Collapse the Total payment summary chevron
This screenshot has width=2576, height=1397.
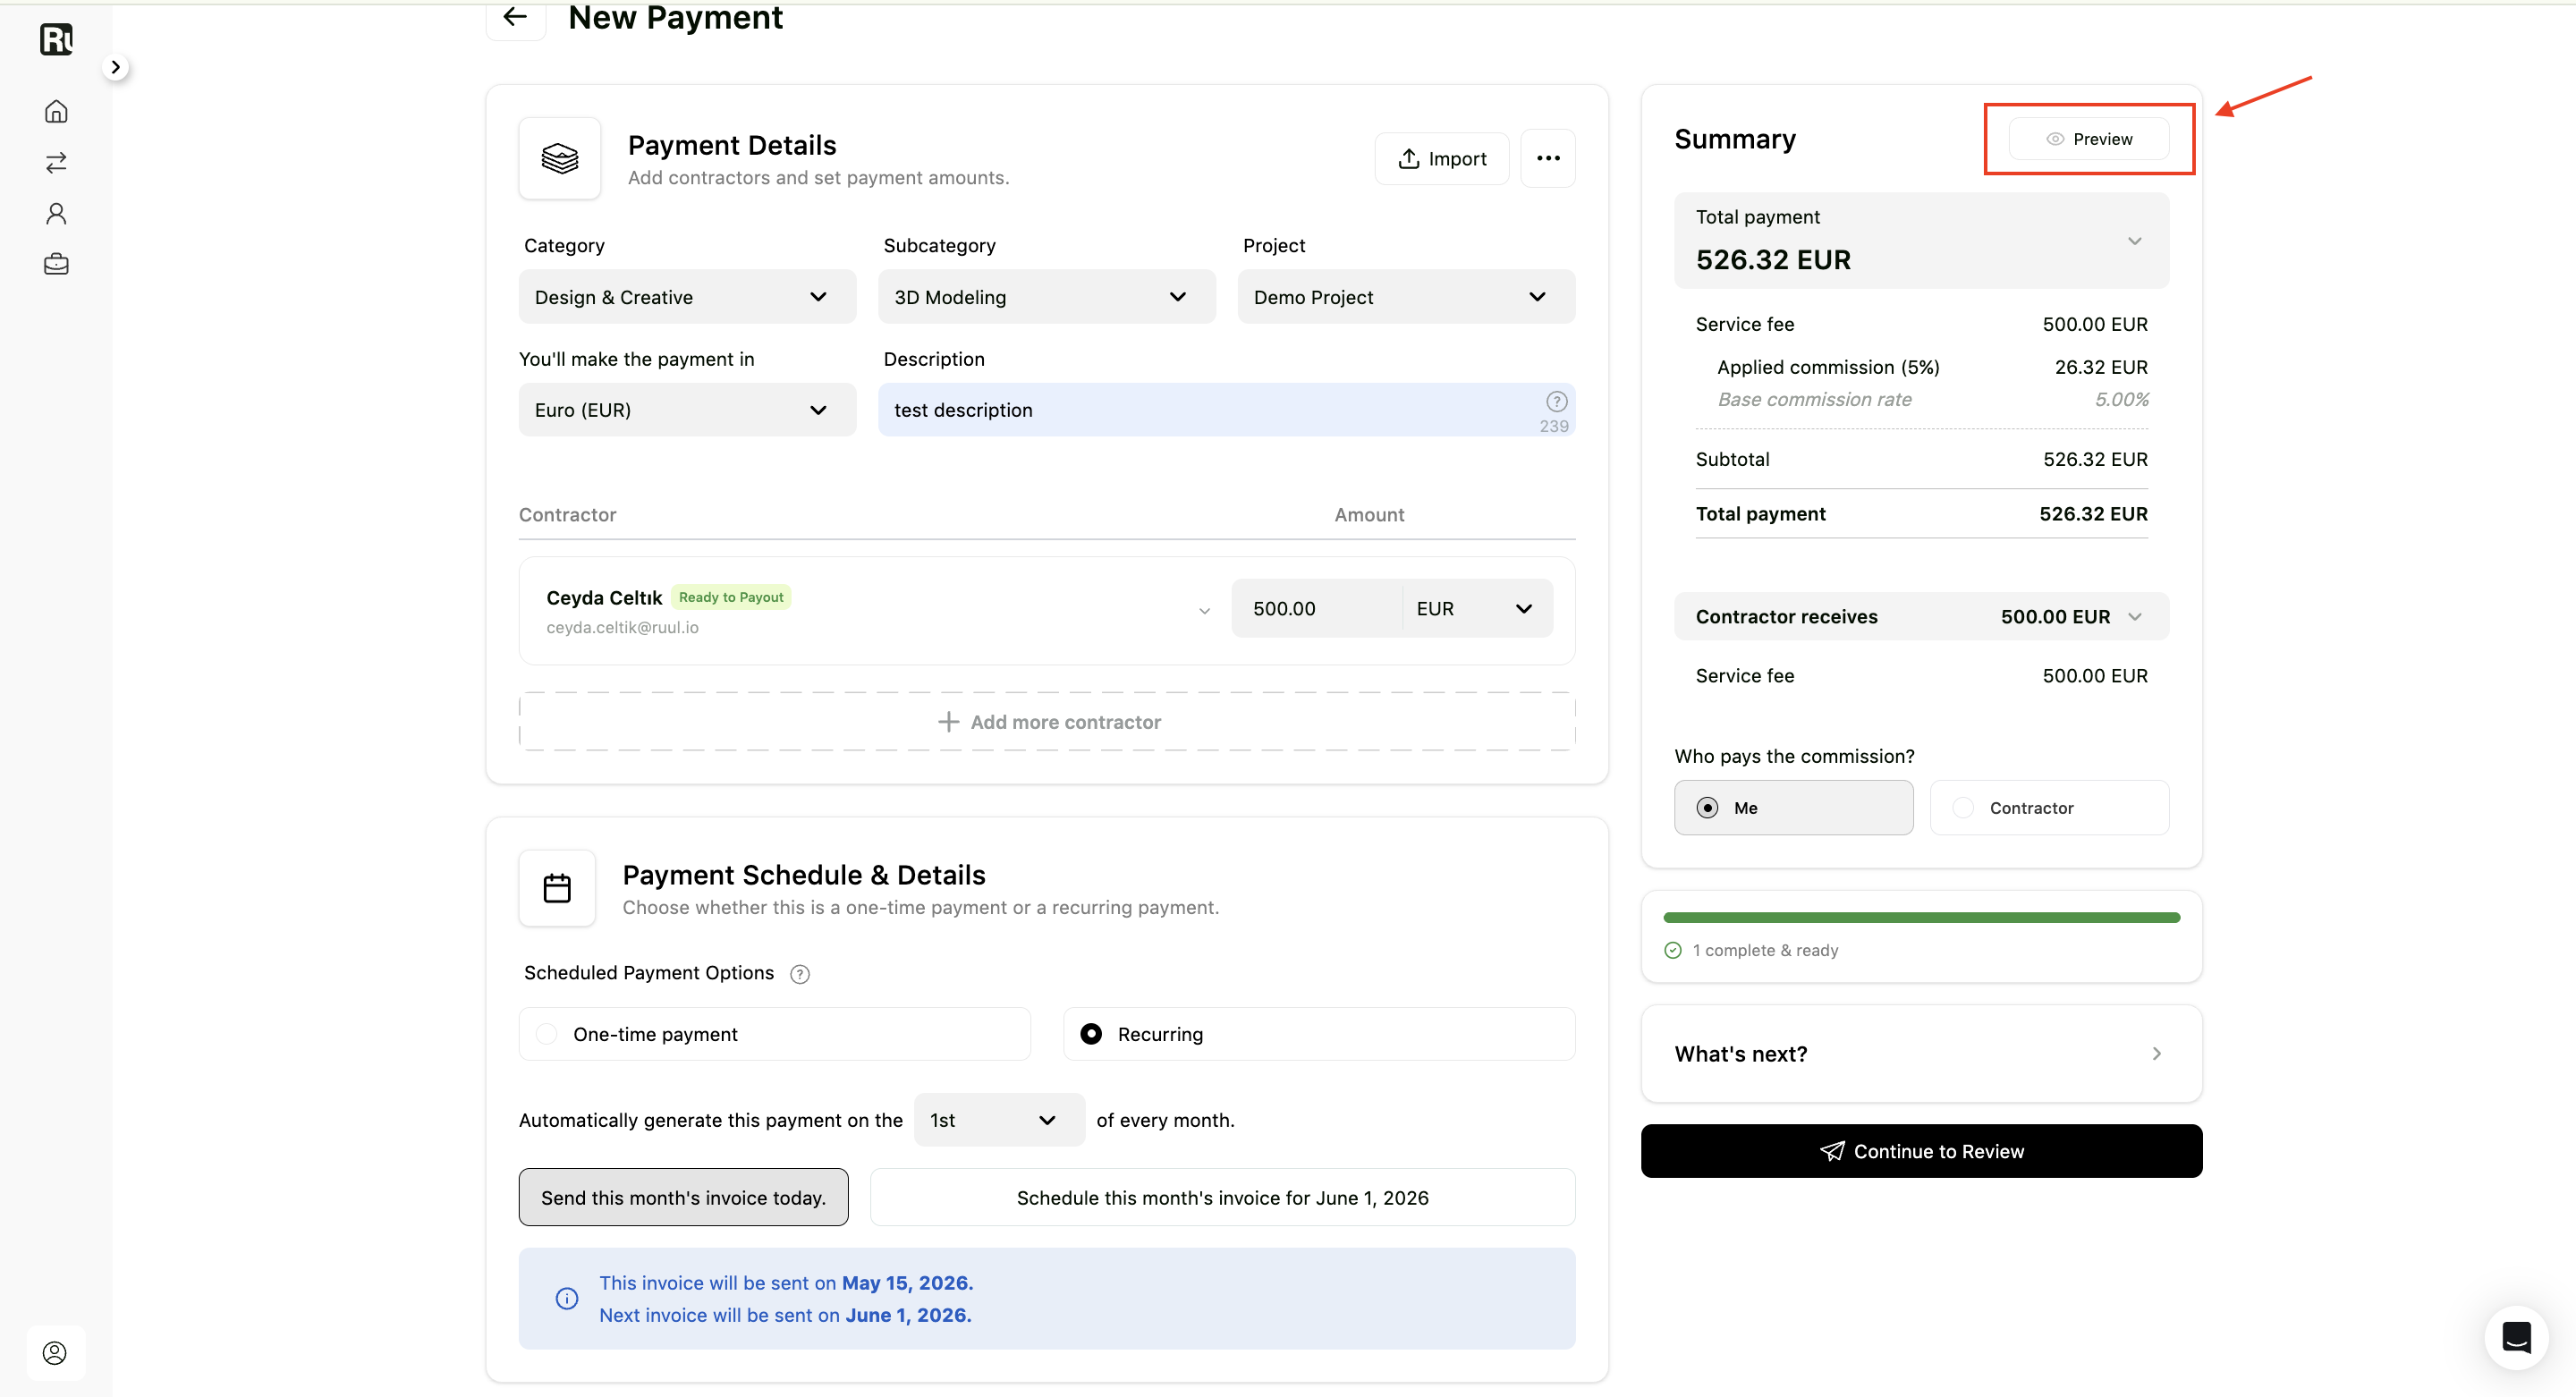pos(2135,241)
